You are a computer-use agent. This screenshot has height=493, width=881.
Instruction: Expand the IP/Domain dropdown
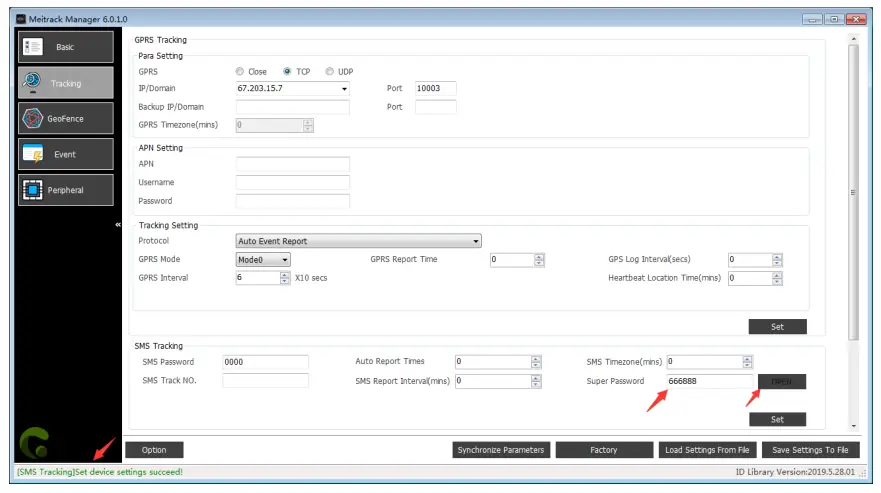(344, 89)
